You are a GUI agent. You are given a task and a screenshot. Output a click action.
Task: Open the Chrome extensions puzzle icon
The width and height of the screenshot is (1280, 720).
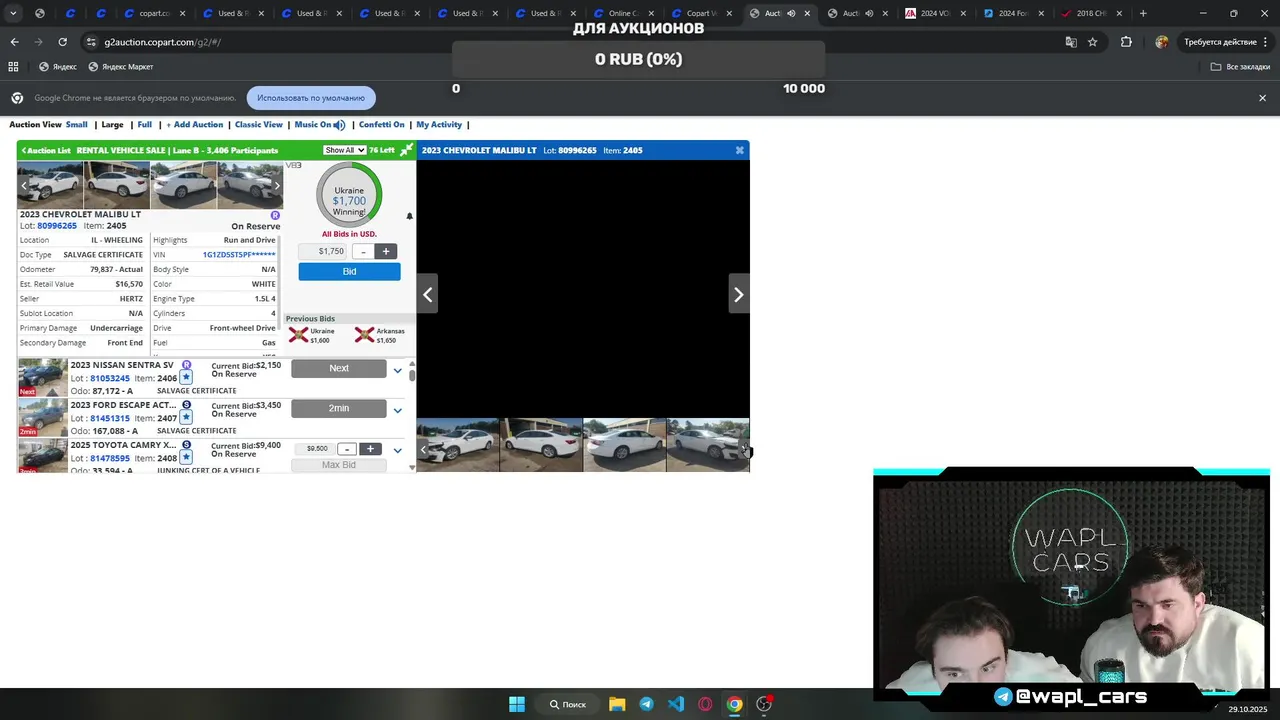[1126, 42]
